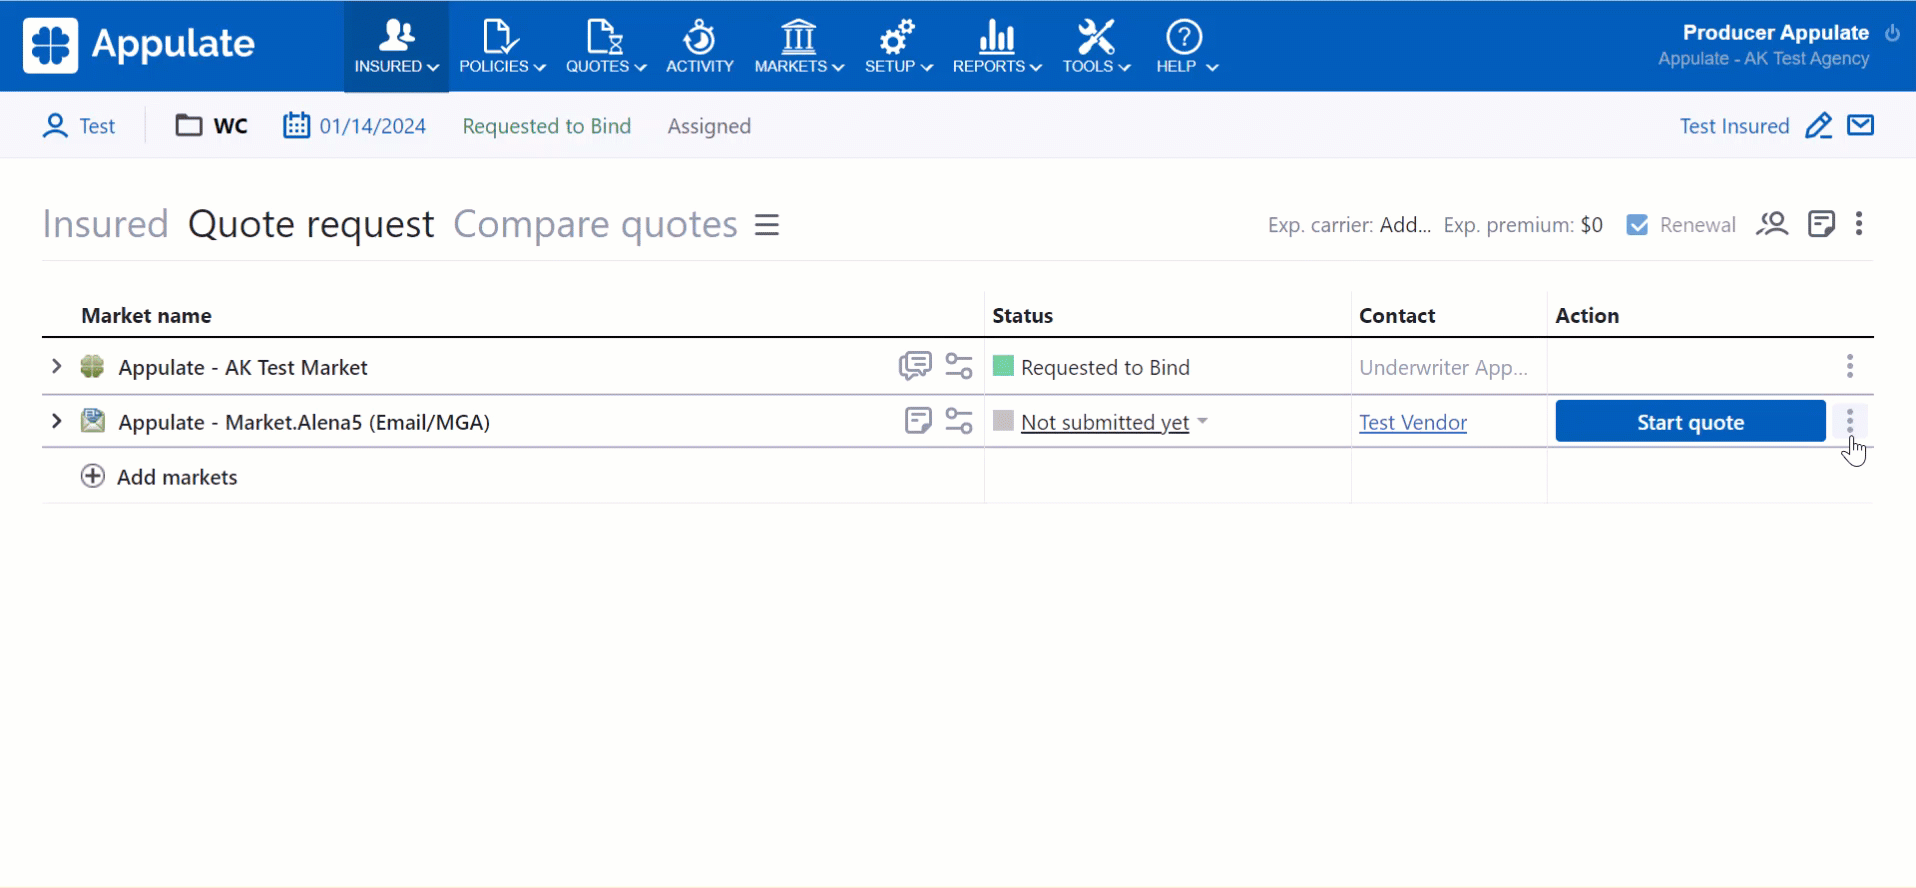Open the Markets menu
Viewport: 1916px width, 888px height.
(x=798, y=46)
